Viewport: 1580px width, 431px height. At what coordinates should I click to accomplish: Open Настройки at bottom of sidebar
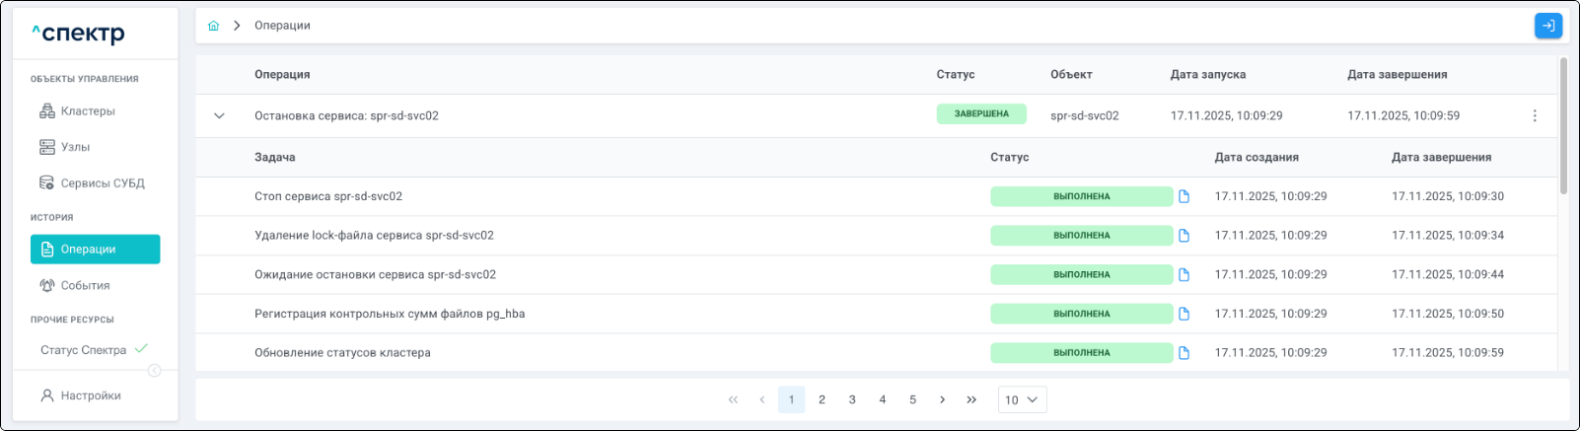coord(90,396)
